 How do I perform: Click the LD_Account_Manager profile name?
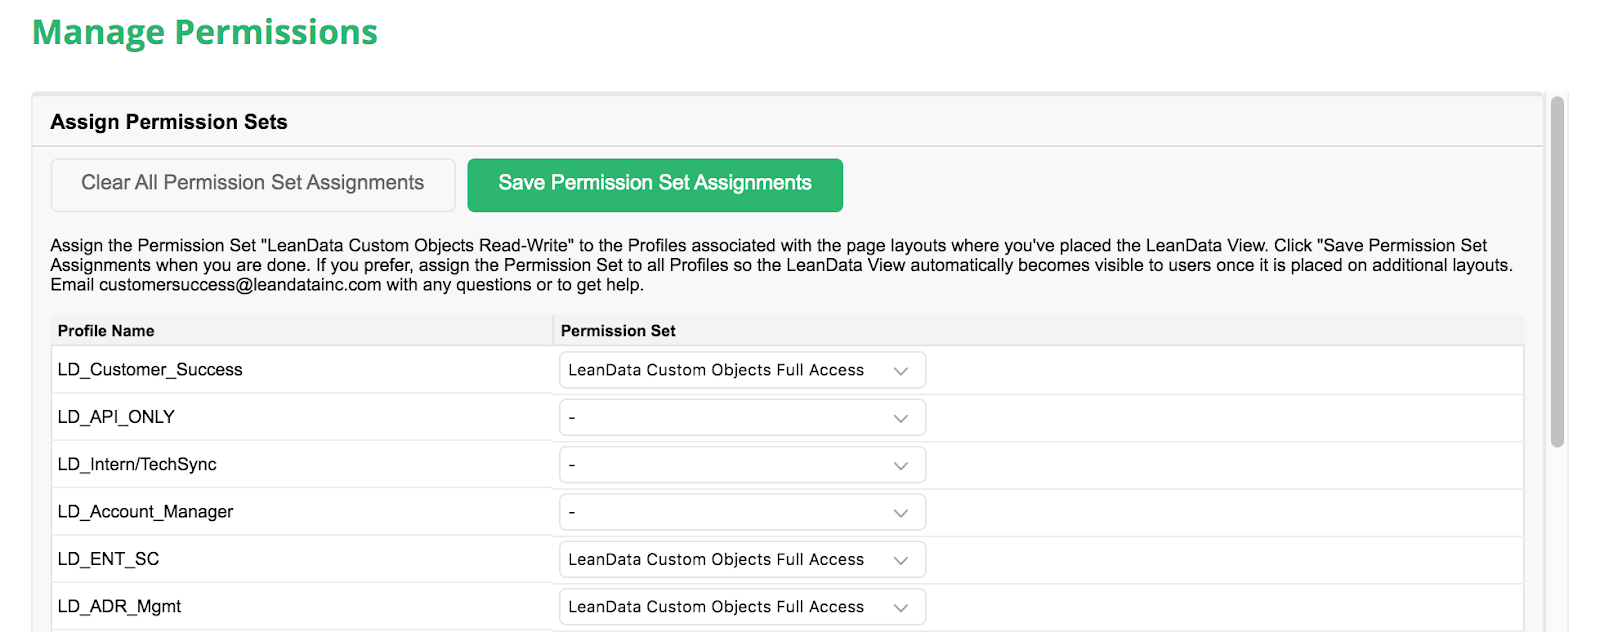pos(145,512)
